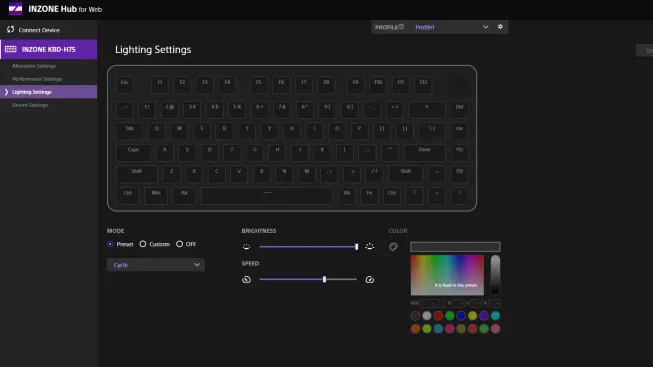Viewport: 653px width, 367px height.
Task: Choose the crossed-out no-color swatch
Action: tap(415, 316)
